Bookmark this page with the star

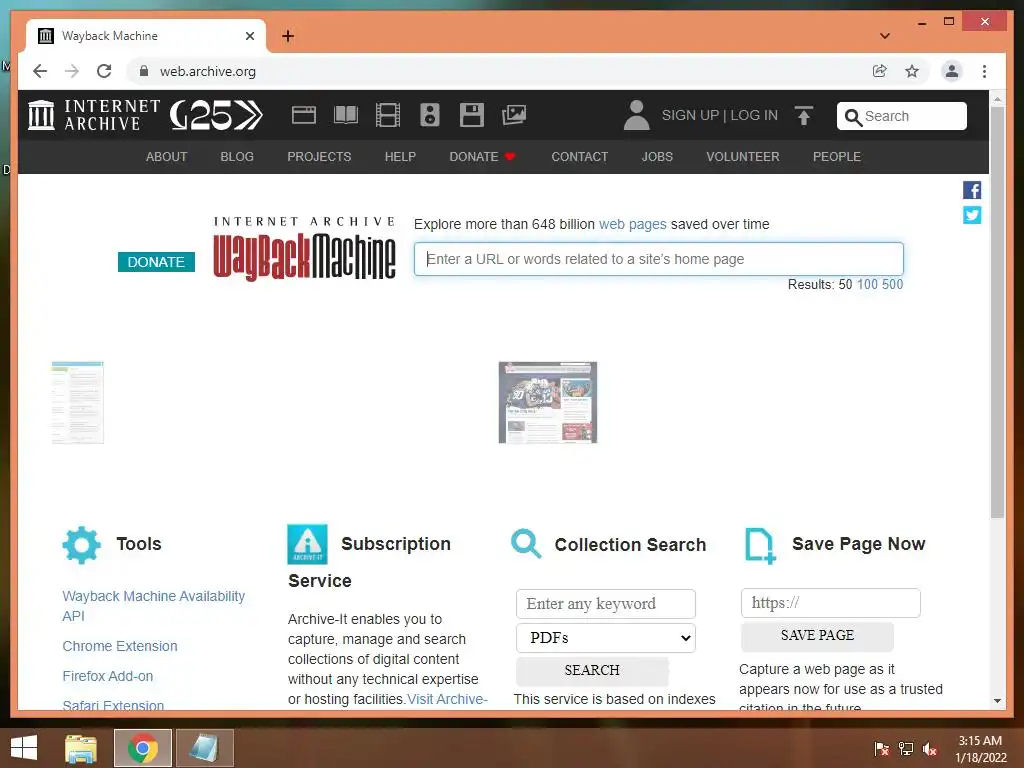pyautogui.click(x=912, y=71)
